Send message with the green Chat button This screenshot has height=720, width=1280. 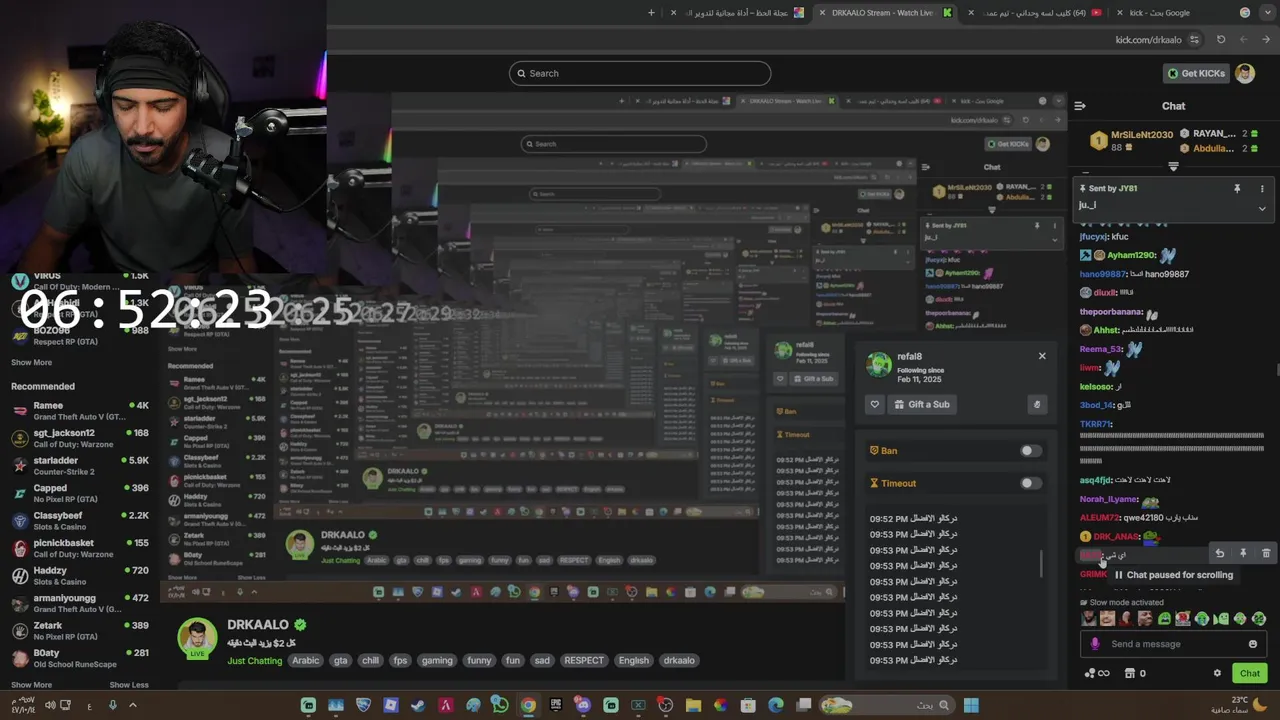click(1250, 673)
